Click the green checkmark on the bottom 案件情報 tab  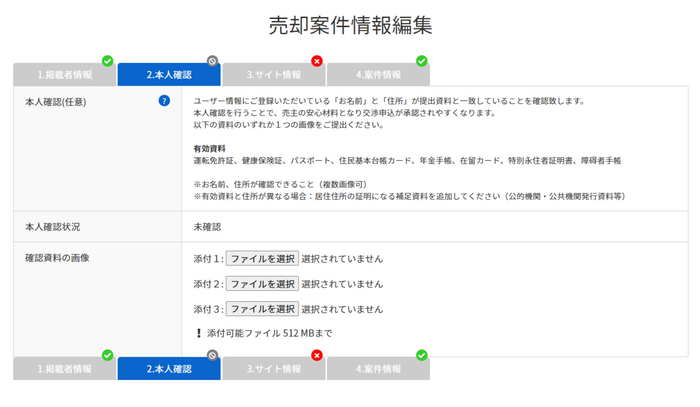[422, 355]
